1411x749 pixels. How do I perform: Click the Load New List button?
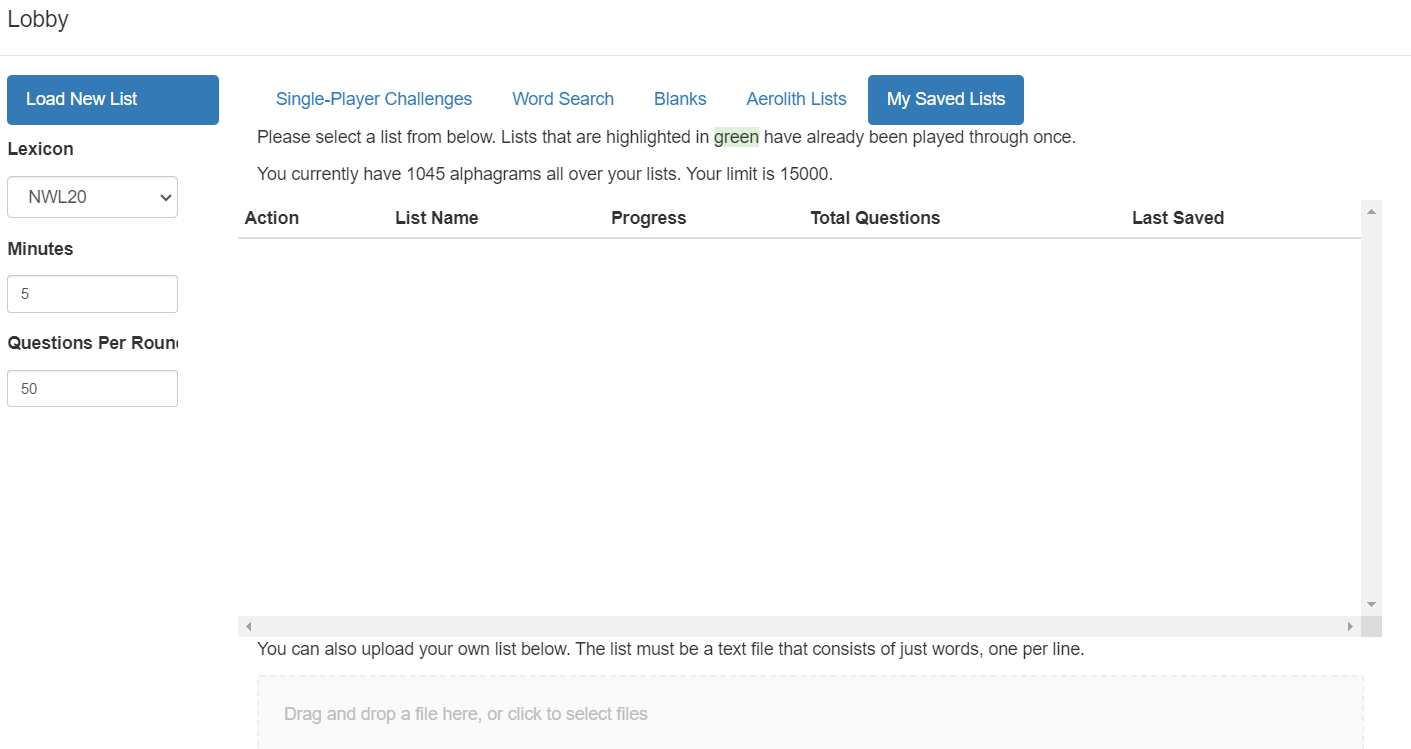click(112, 100)
